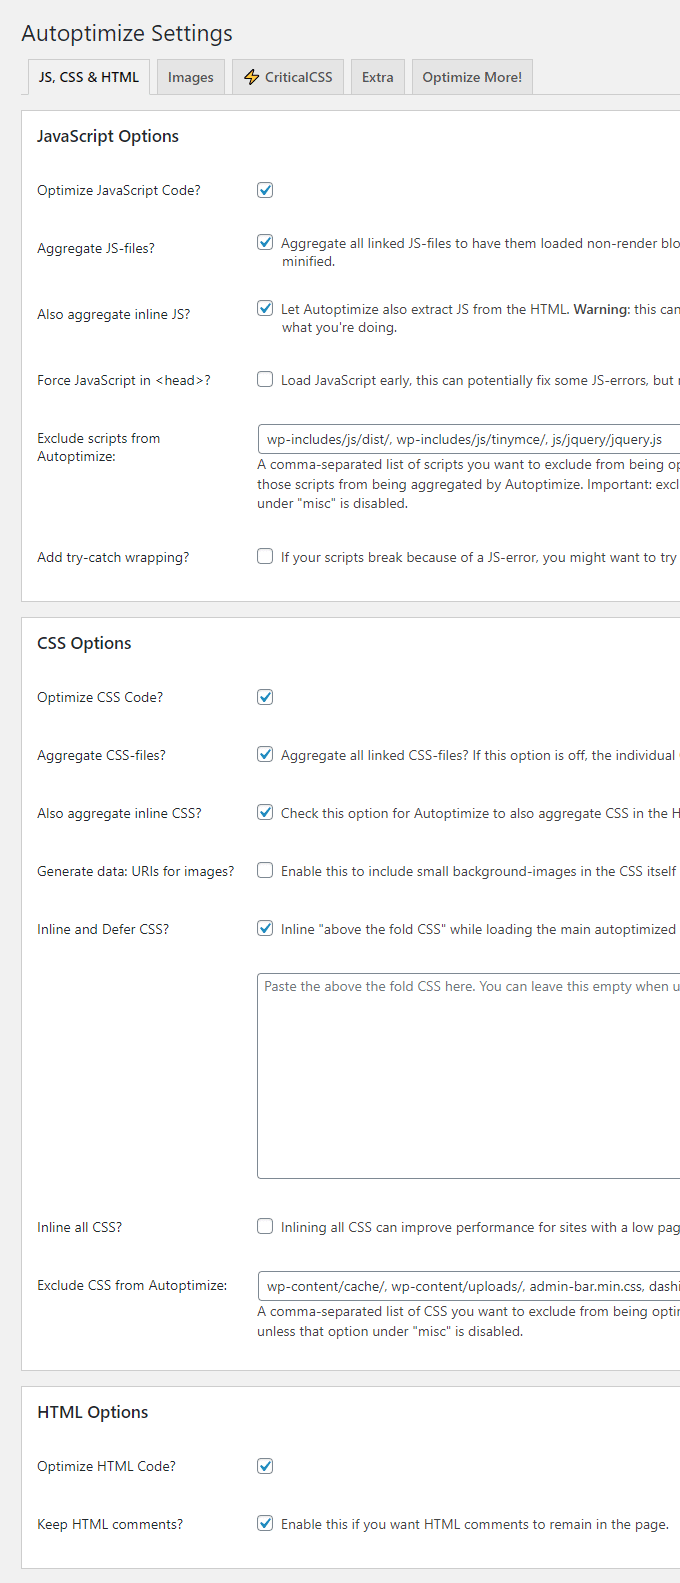Uncheck Aggregate CSS-files option
Screen dimensions: 680x1583
click(265, 754)
